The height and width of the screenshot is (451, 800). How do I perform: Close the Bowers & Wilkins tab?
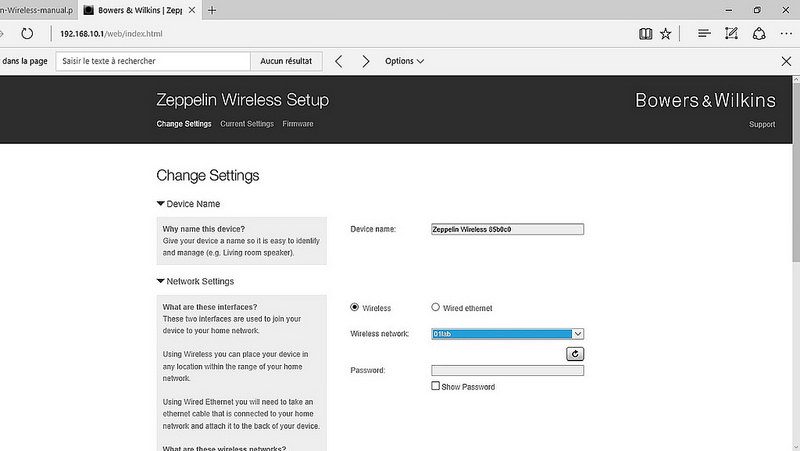tap(192, 10)
